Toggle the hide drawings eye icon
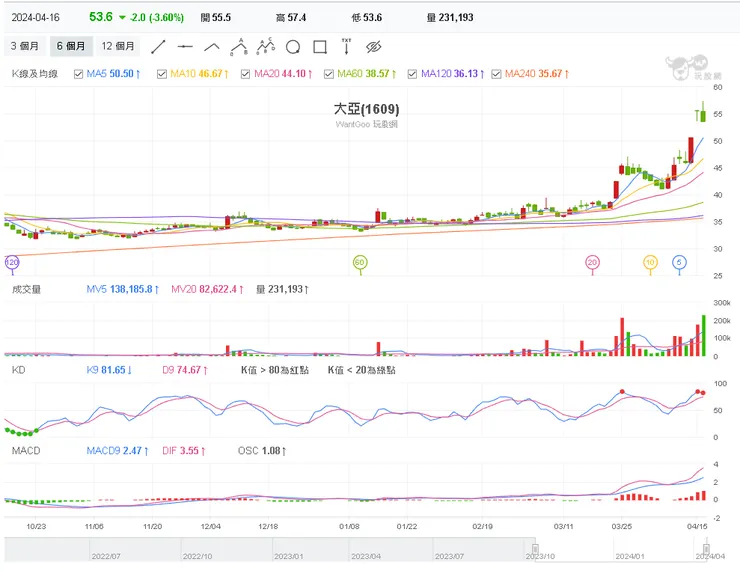 (373, 47)
